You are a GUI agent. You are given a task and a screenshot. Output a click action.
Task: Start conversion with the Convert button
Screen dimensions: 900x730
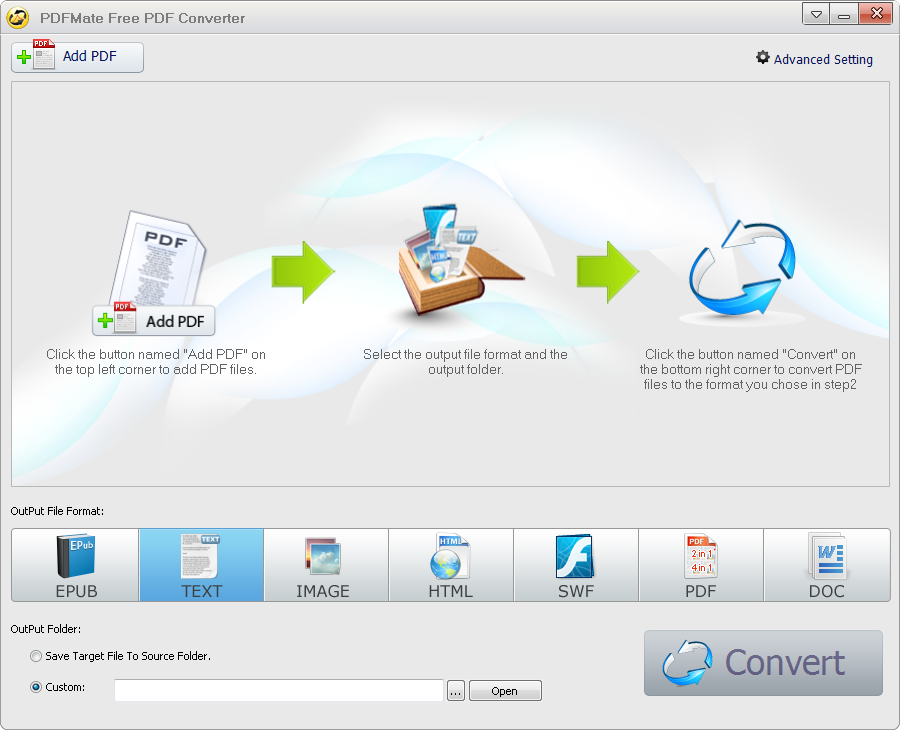pos(763,663)
